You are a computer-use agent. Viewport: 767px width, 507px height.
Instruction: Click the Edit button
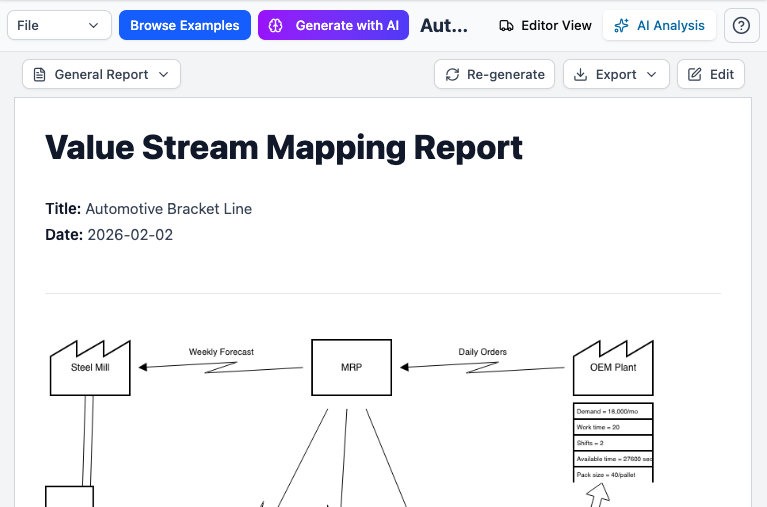pyautogui.click(x=710, y=74)
